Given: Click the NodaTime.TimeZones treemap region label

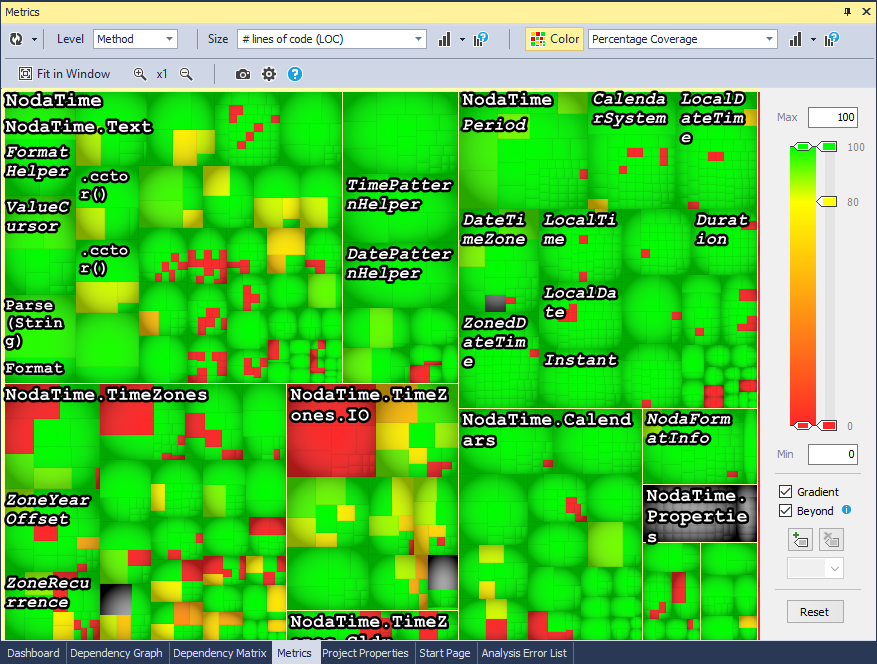Looking at the screenshot, I should click(x=106, y=394).
